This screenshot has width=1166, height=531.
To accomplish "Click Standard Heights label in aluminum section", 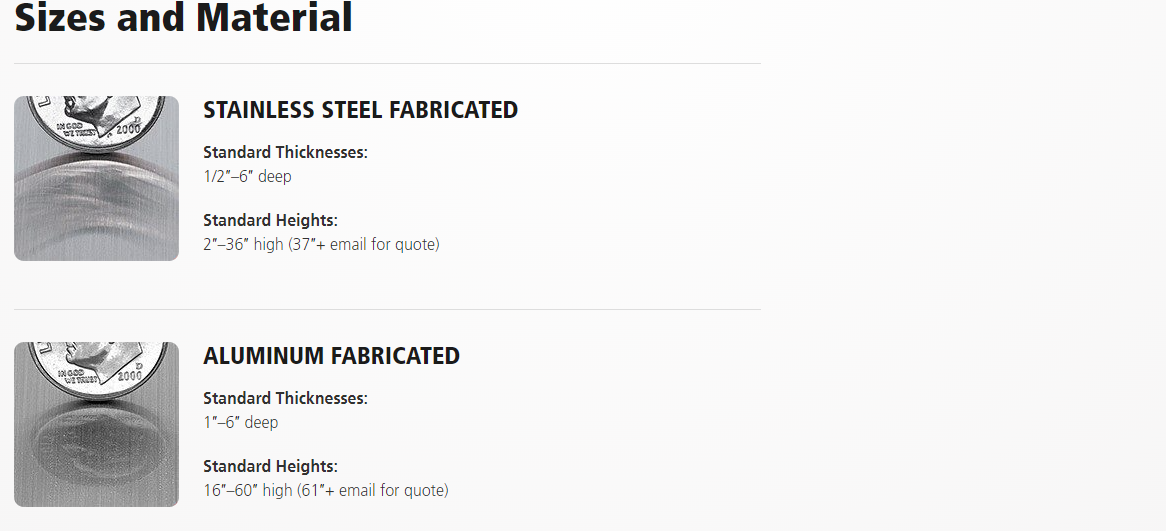I will 271,466.
